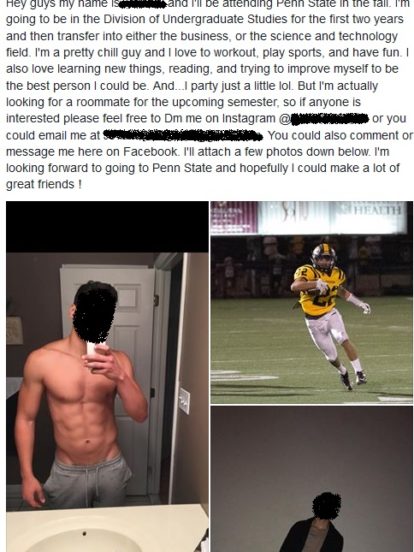This screenshot has height=552, width=414.
Task: Click the gray sweatpants in the selfie
Action: 87,482
